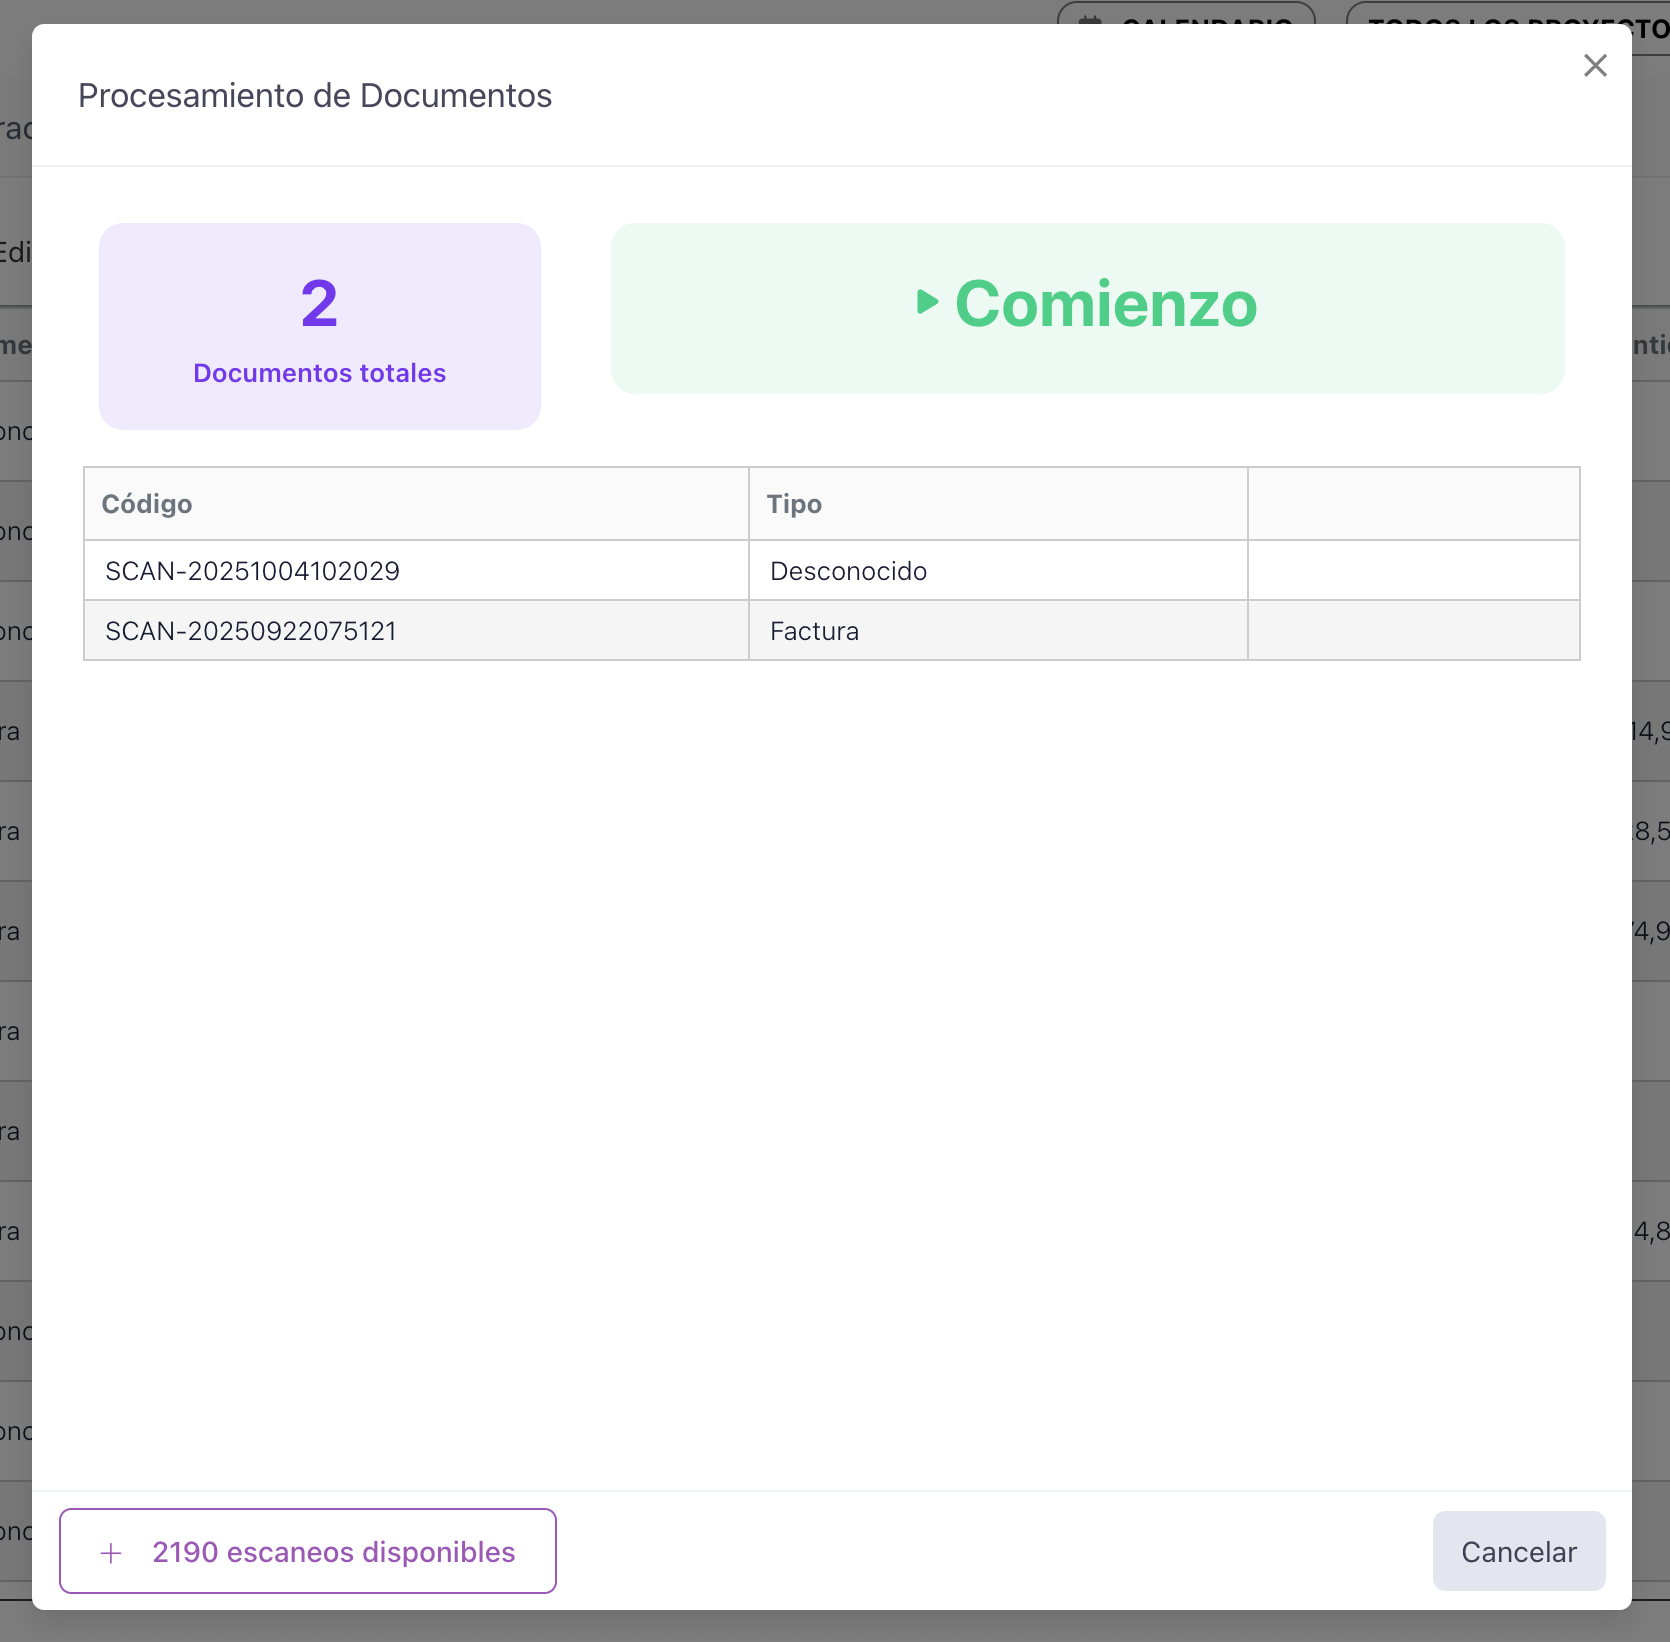Click the Factura type cell

tap(814, 631)
